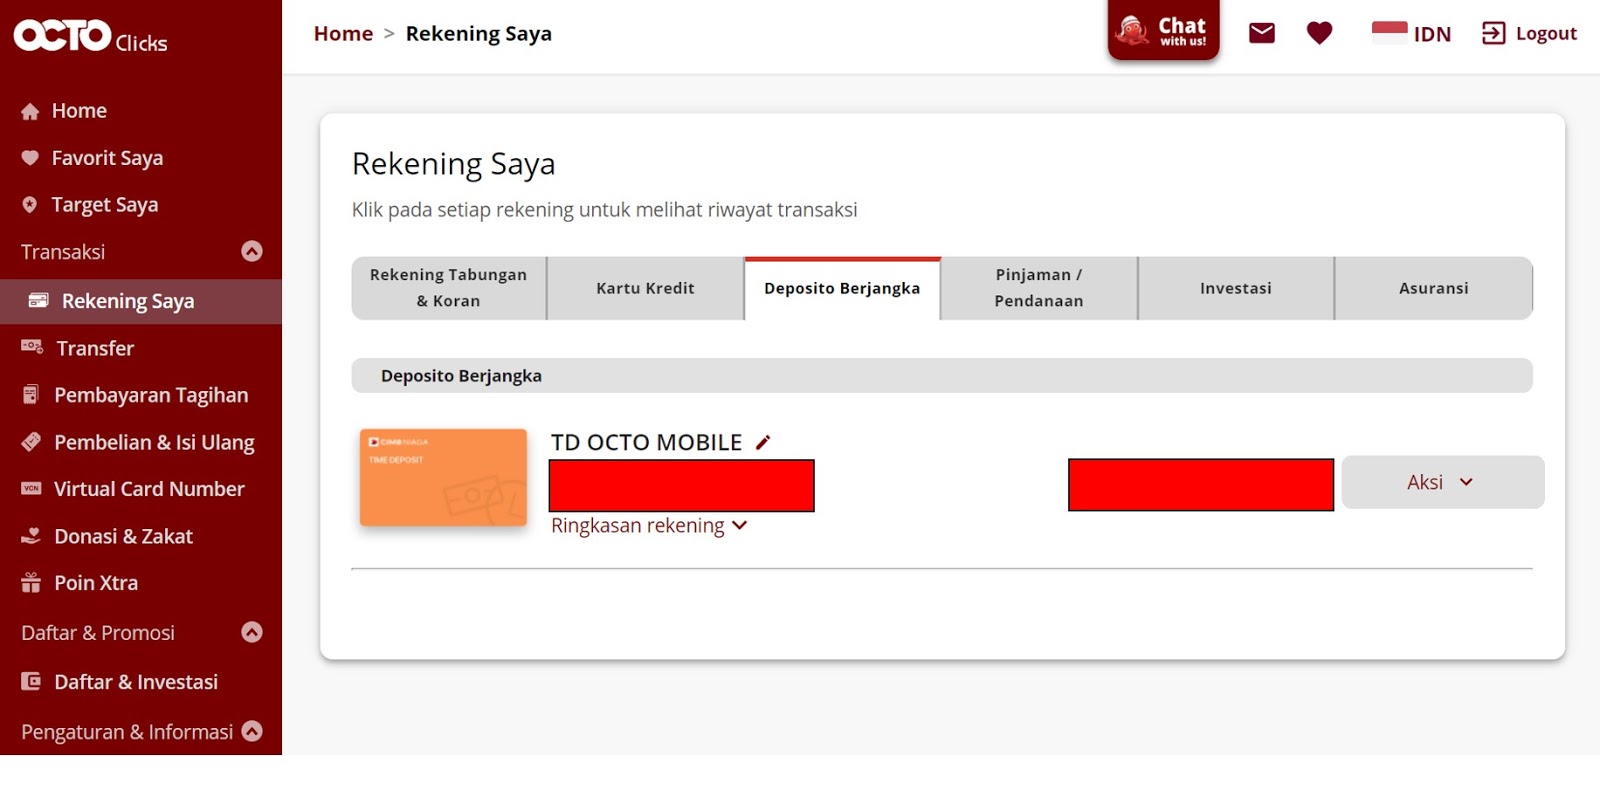This screenshot has height=797, width=1600.
Task: Click the Home house icon in sidebar
Action: pos(30,111)
